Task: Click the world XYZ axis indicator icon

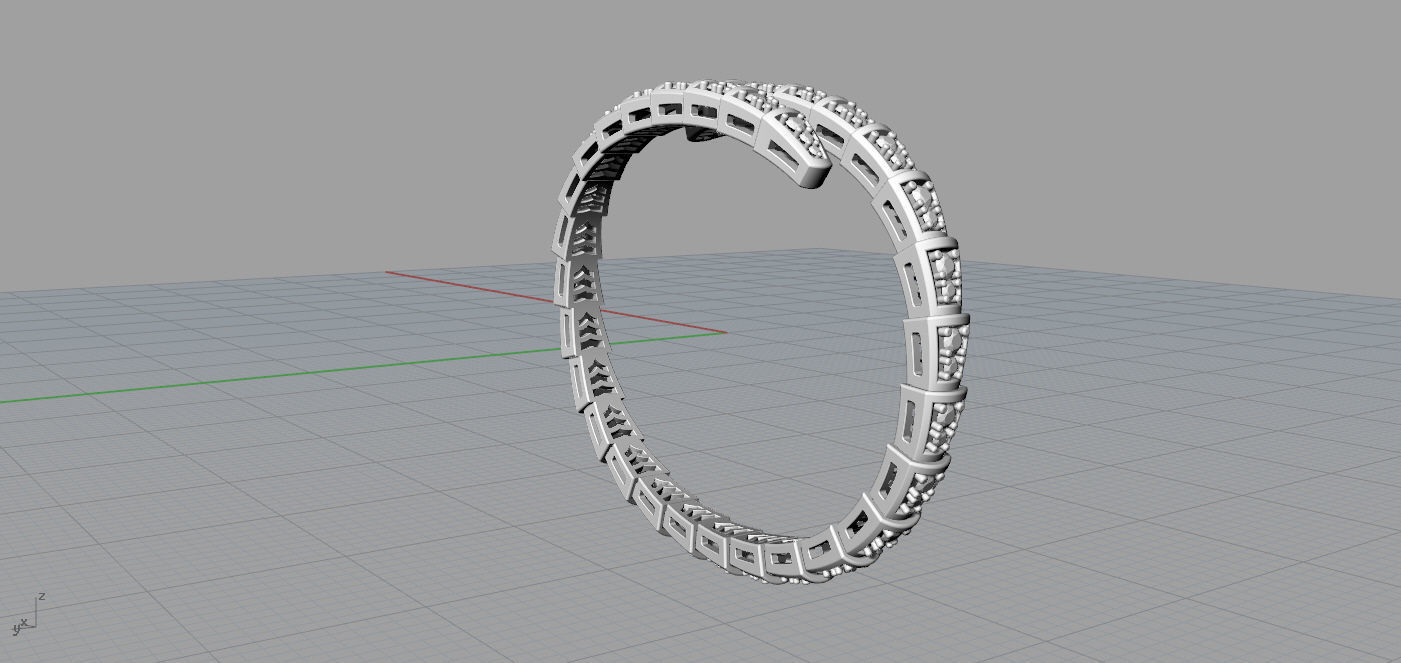Action: pos(28,615)
